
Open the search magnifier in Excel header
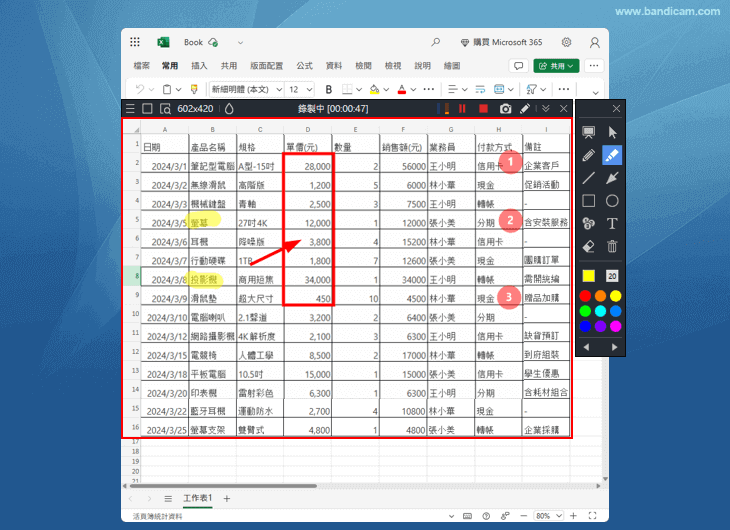(x=435, y=42)
